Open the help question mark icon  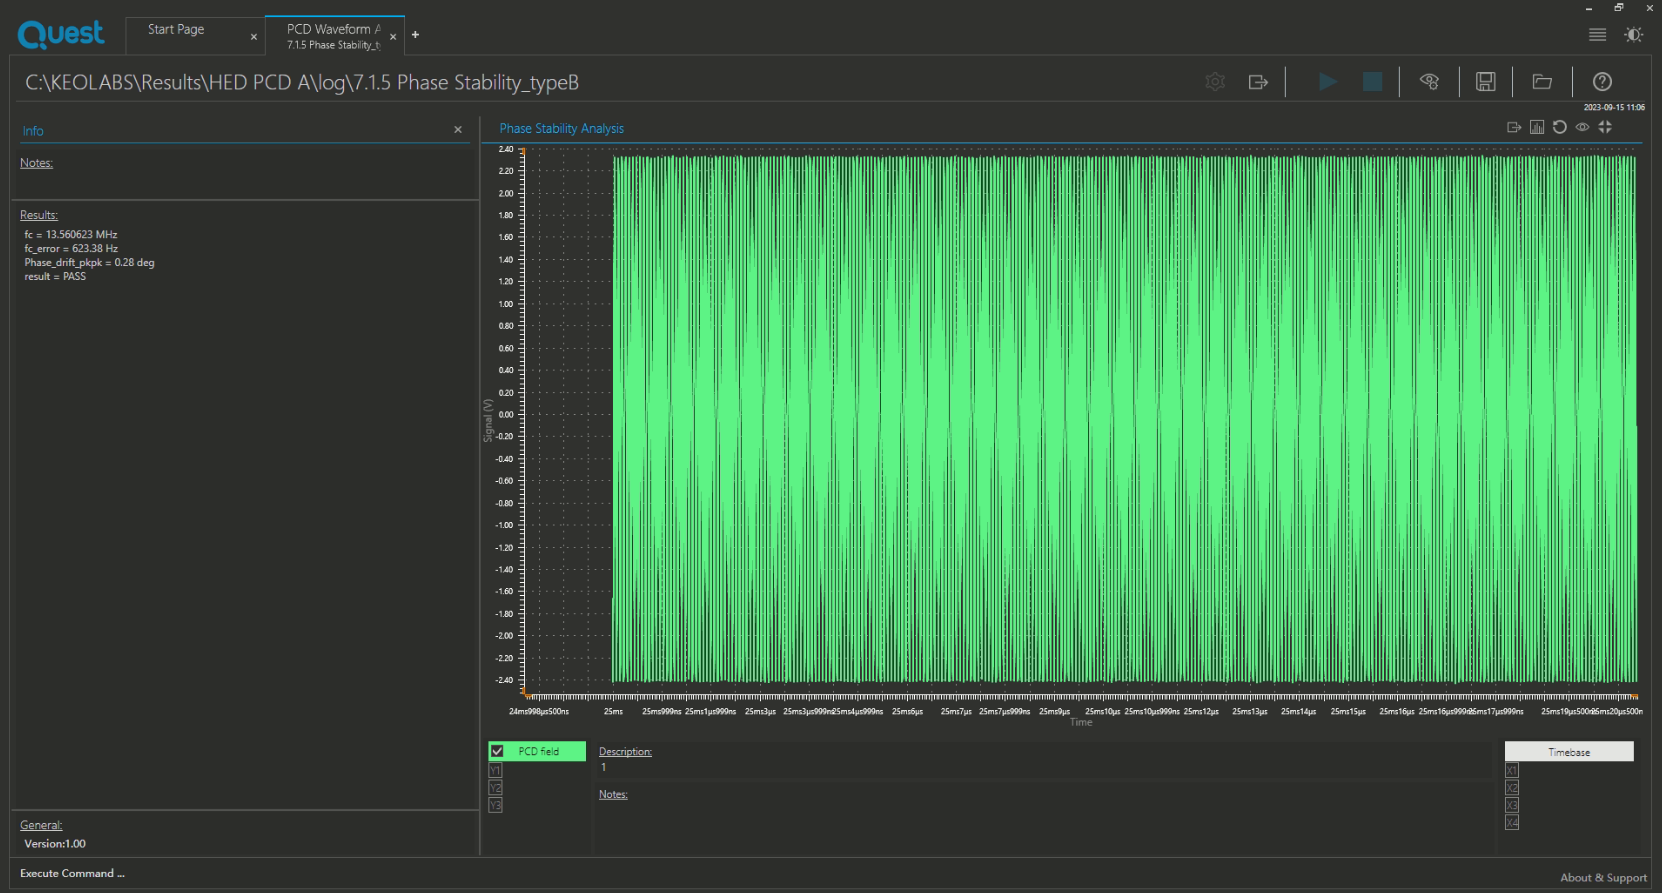1602,82
